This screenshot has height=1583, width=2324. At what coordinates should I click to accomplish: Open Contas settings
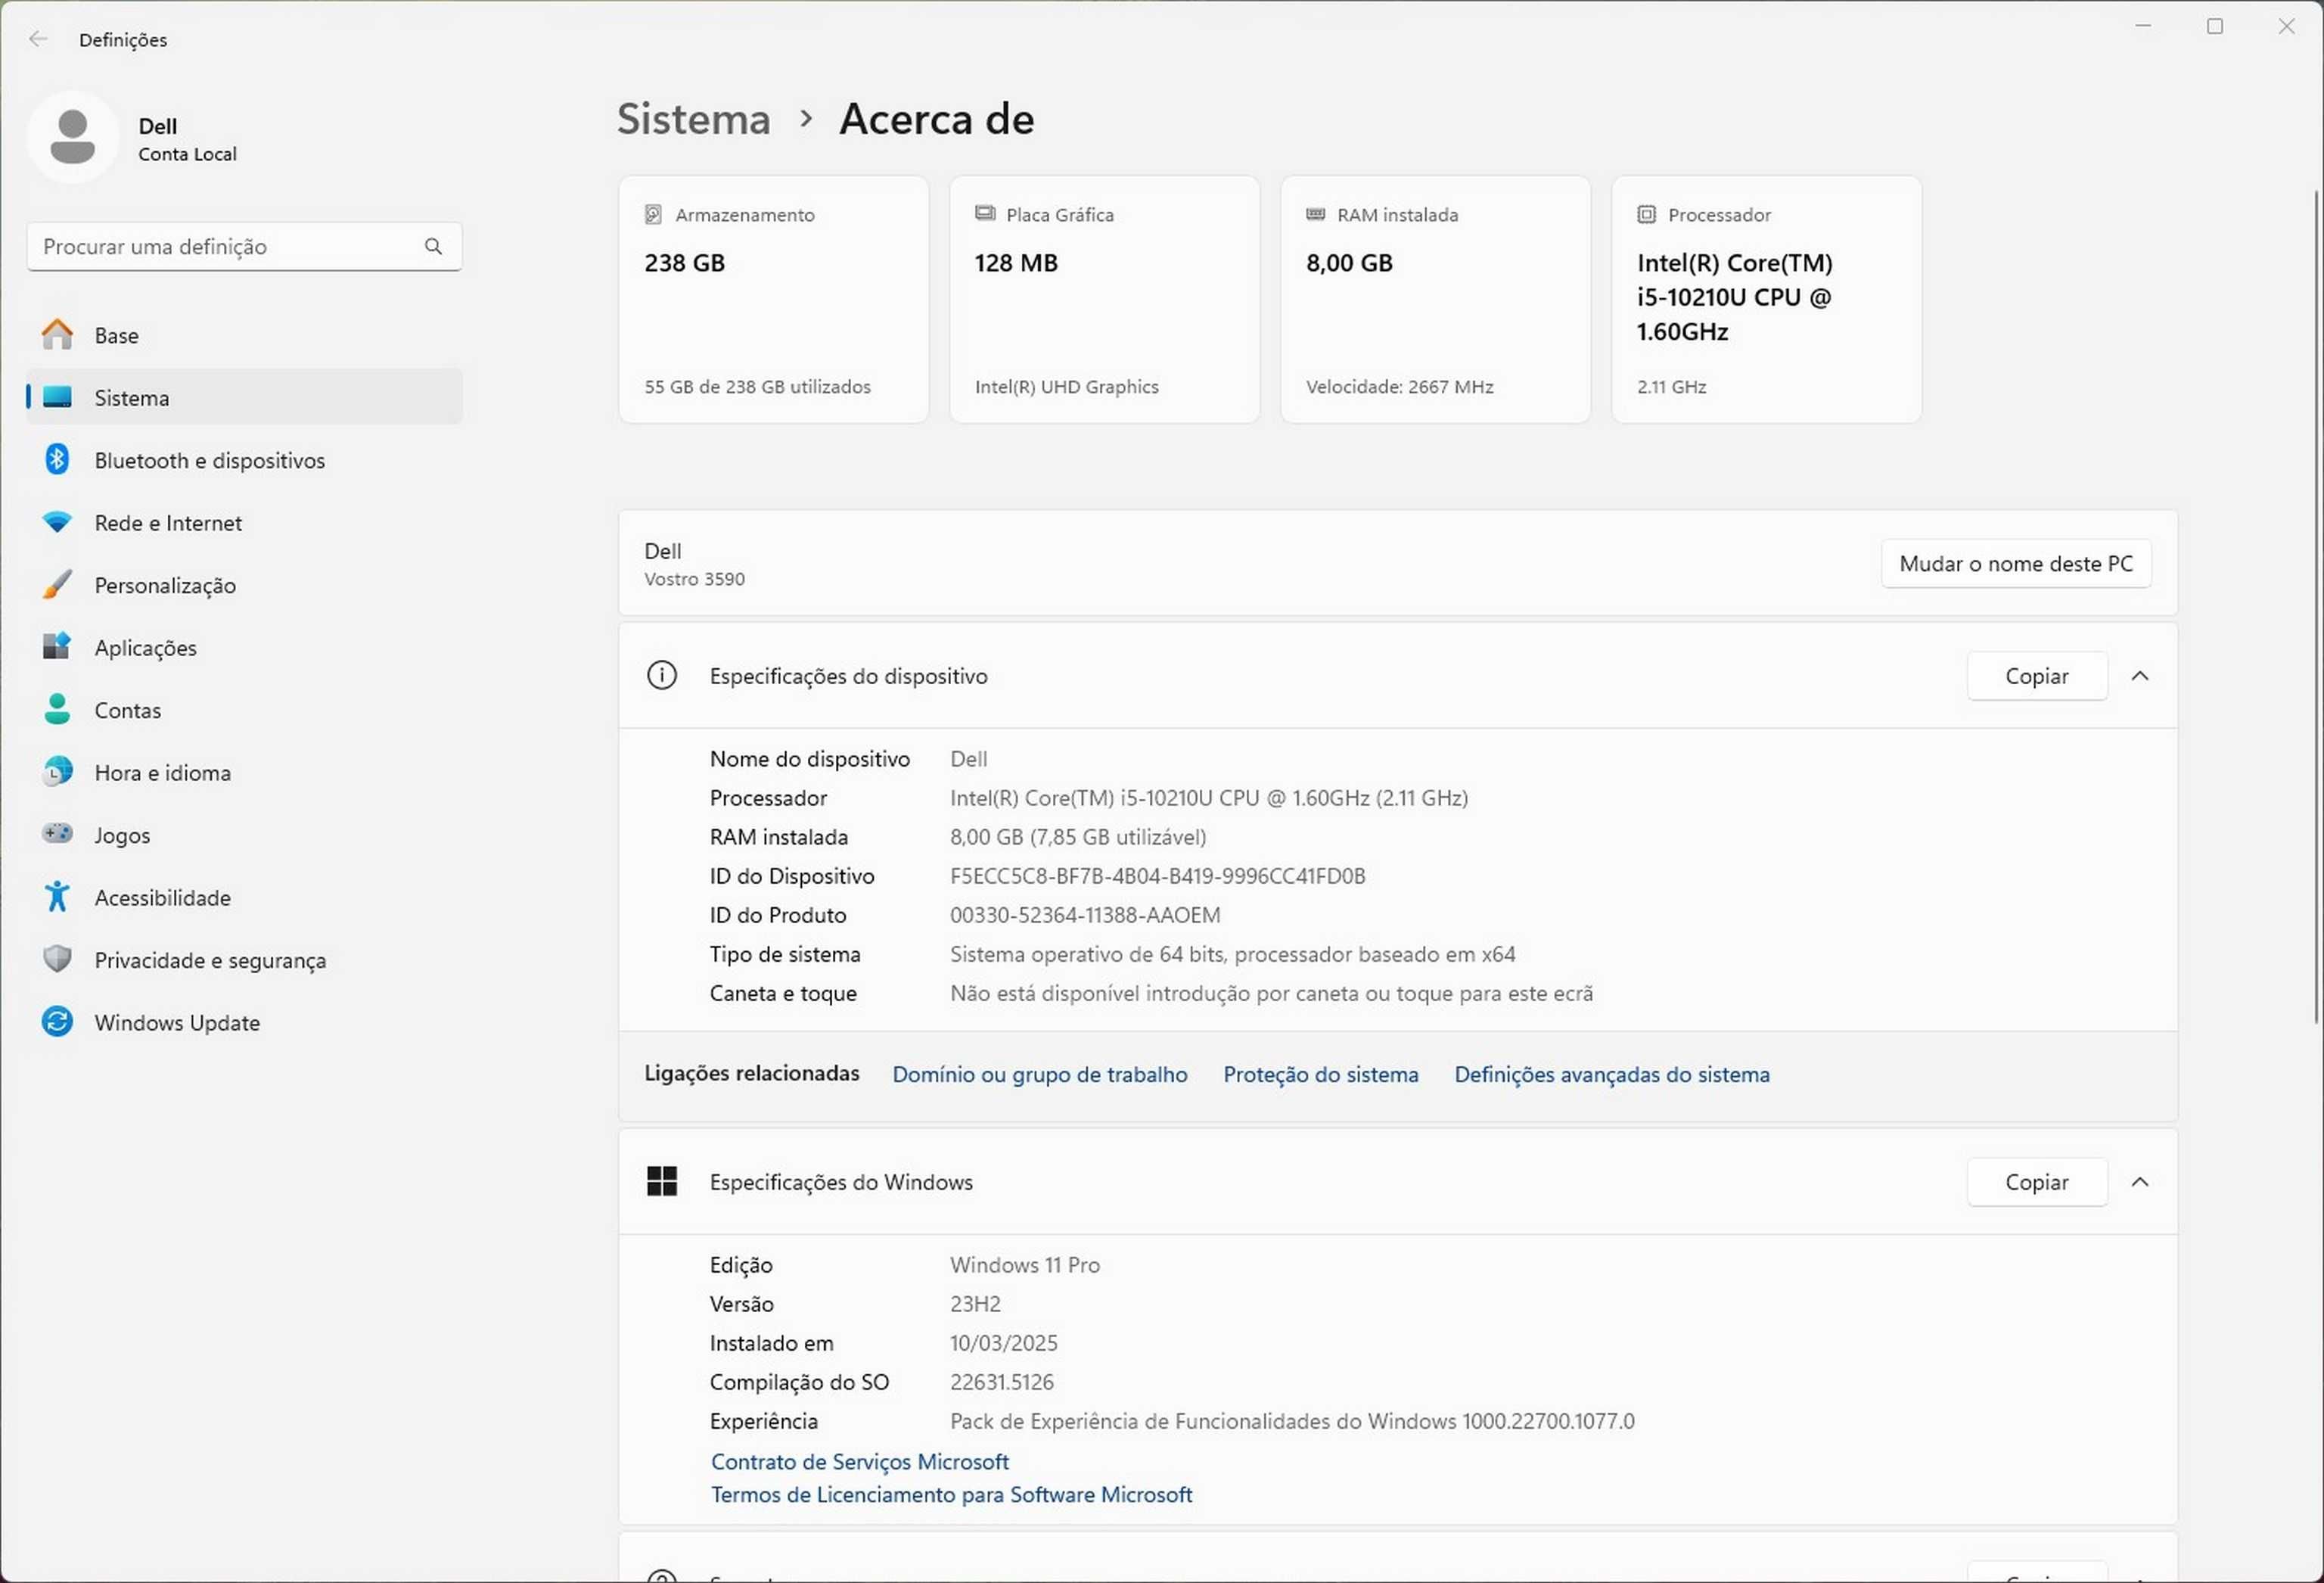coord(244,710)
